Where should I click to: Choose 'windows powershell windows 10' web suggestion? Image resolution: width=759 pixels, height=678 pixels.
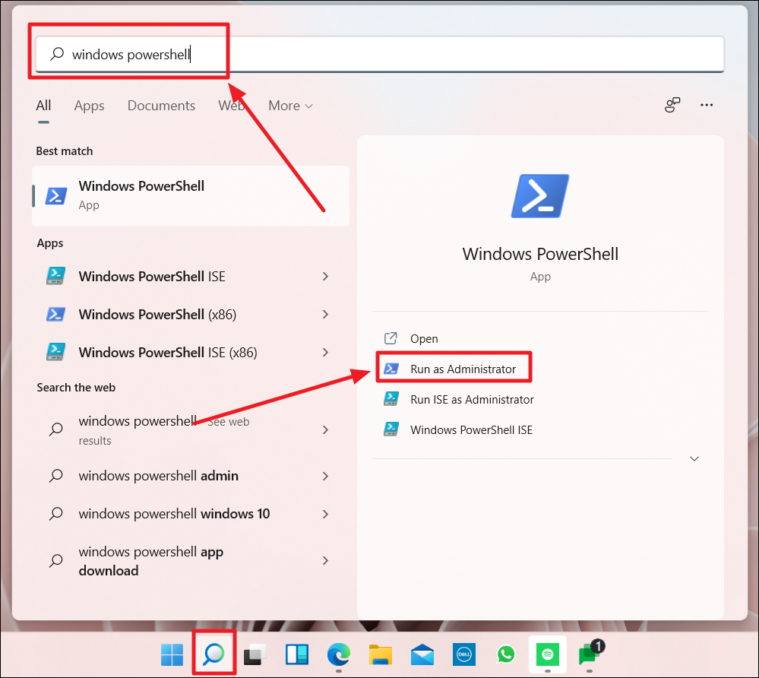click(174, 513)
